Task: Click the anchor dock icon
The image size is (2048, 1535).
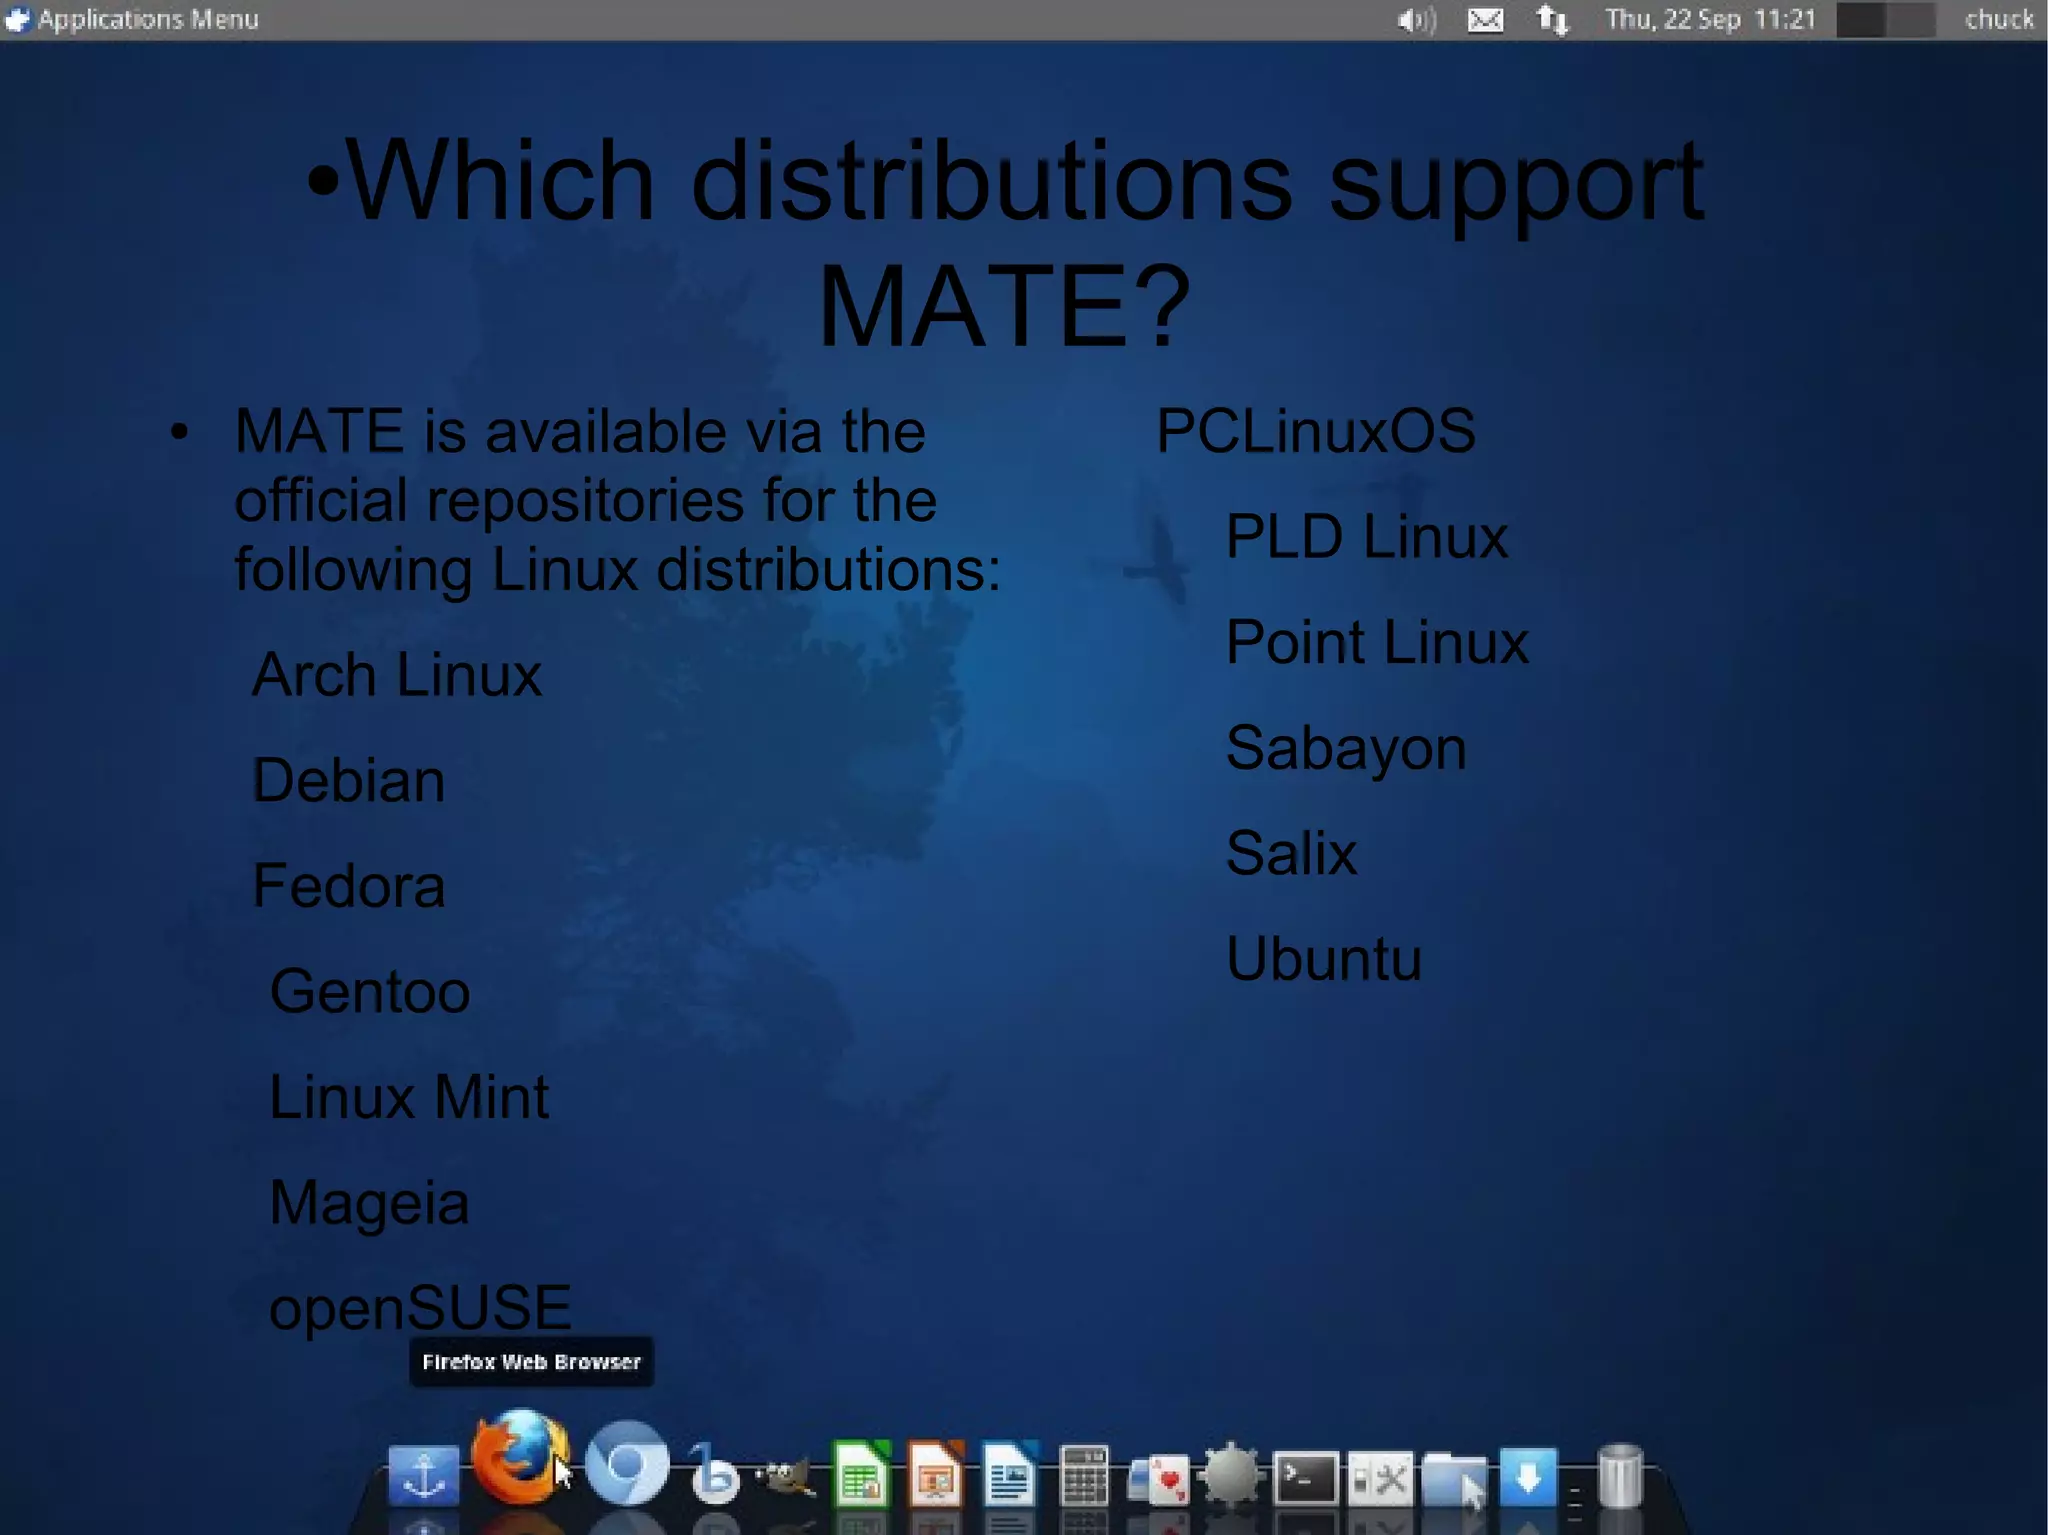Action: tap(423, 1475)
